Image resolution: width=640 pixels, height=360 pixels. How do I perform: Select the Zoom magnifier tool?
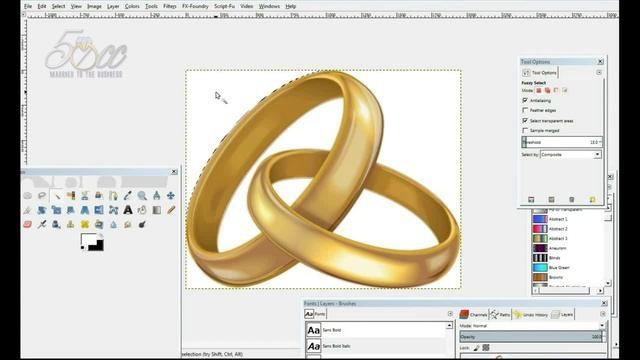(x=142, y=196)
